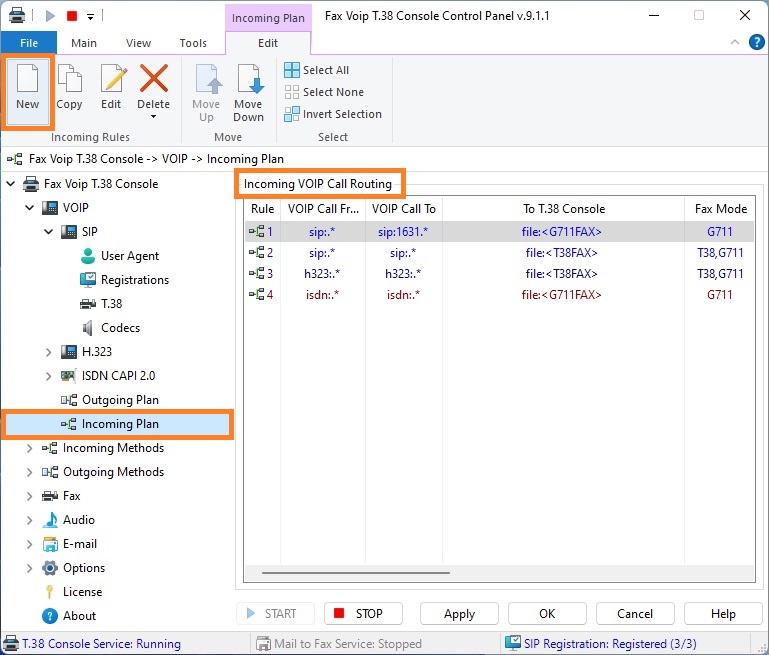Expand the Incoming Methods tree node
Image resolution: width=769 pixels, height=655 pixels.
30,448
